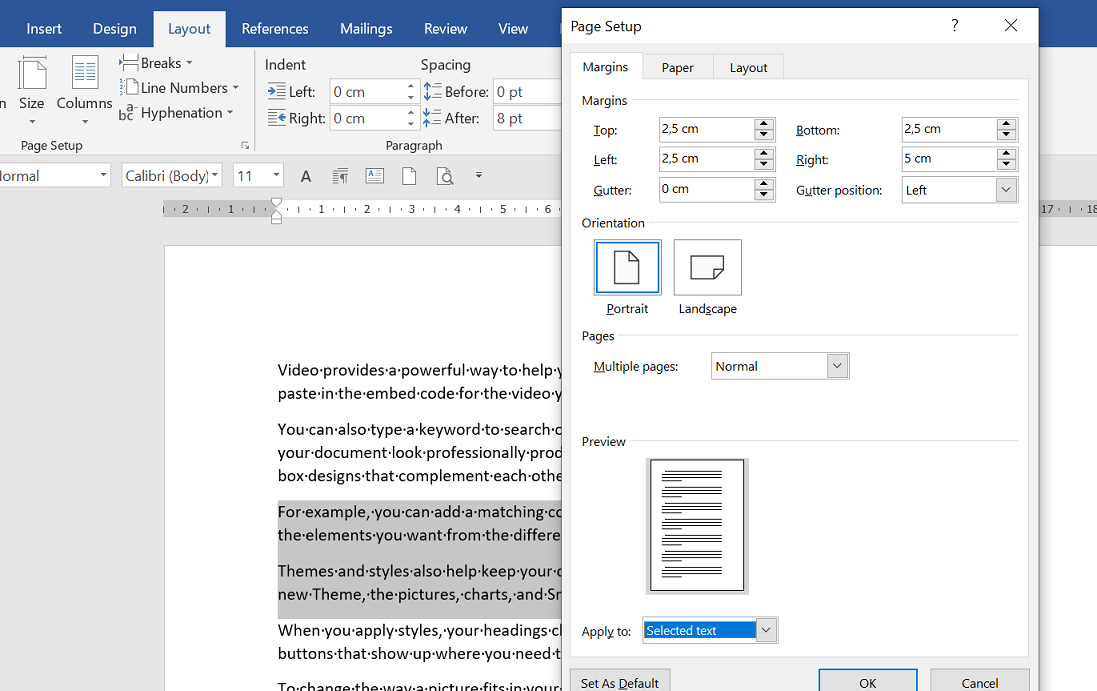
Task: Click the Top margin field
Action: (707, 129)
